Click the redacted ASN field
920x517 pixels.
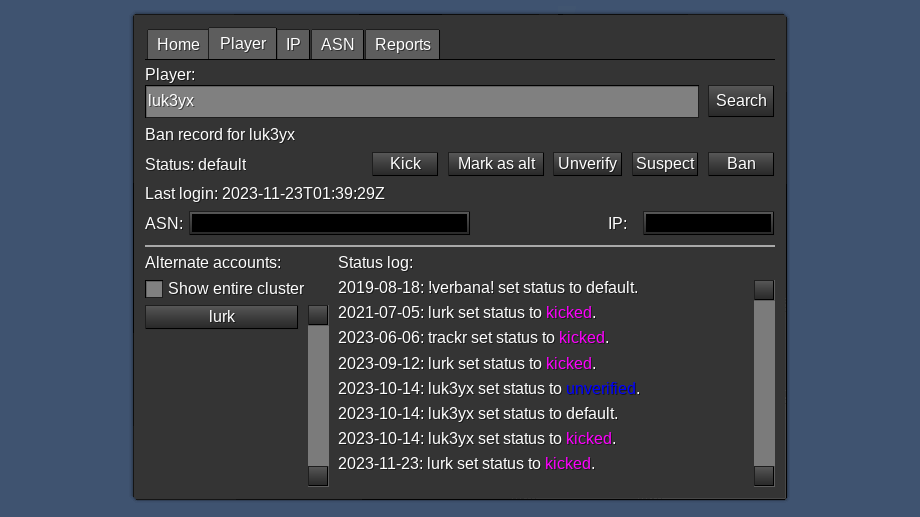click(329, 223)
